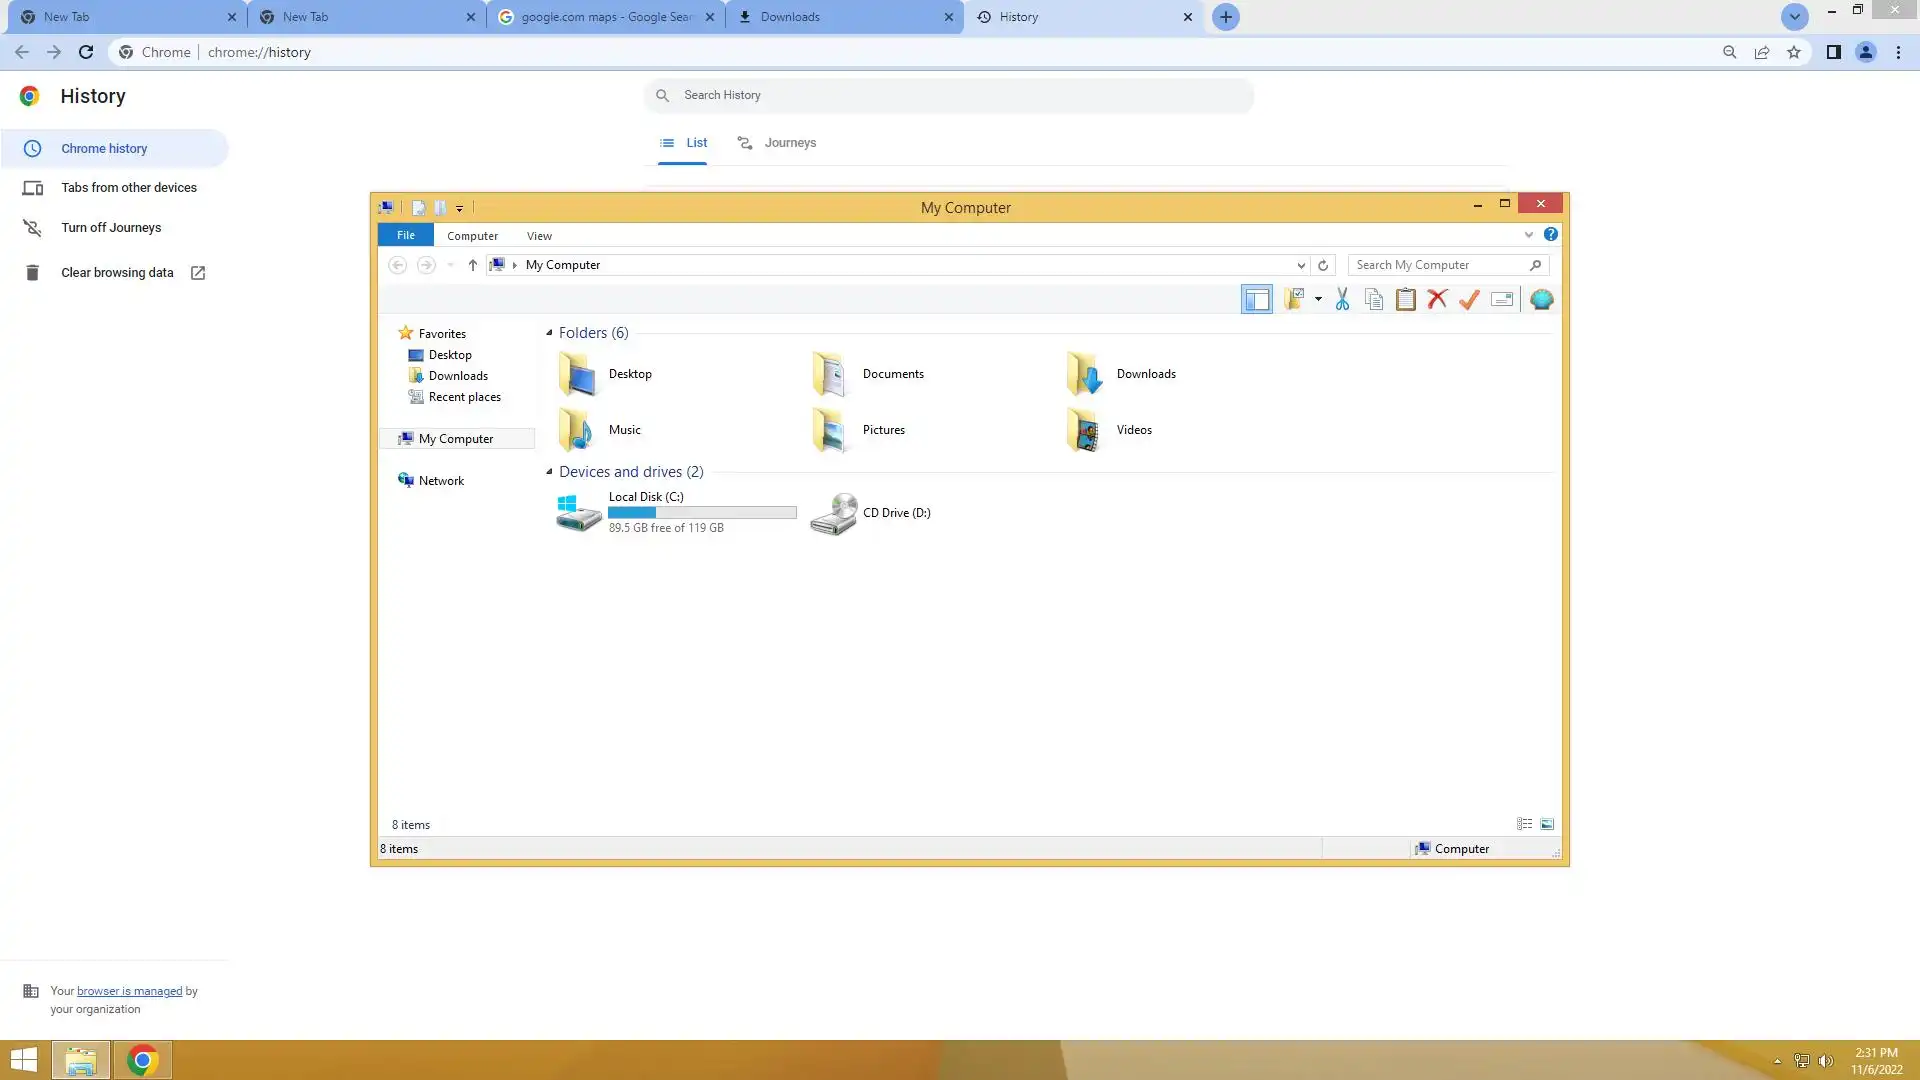Click the Paste clipboard toolbar icon
Screen dimensions: 1920x1080
tap(1405, 299)
